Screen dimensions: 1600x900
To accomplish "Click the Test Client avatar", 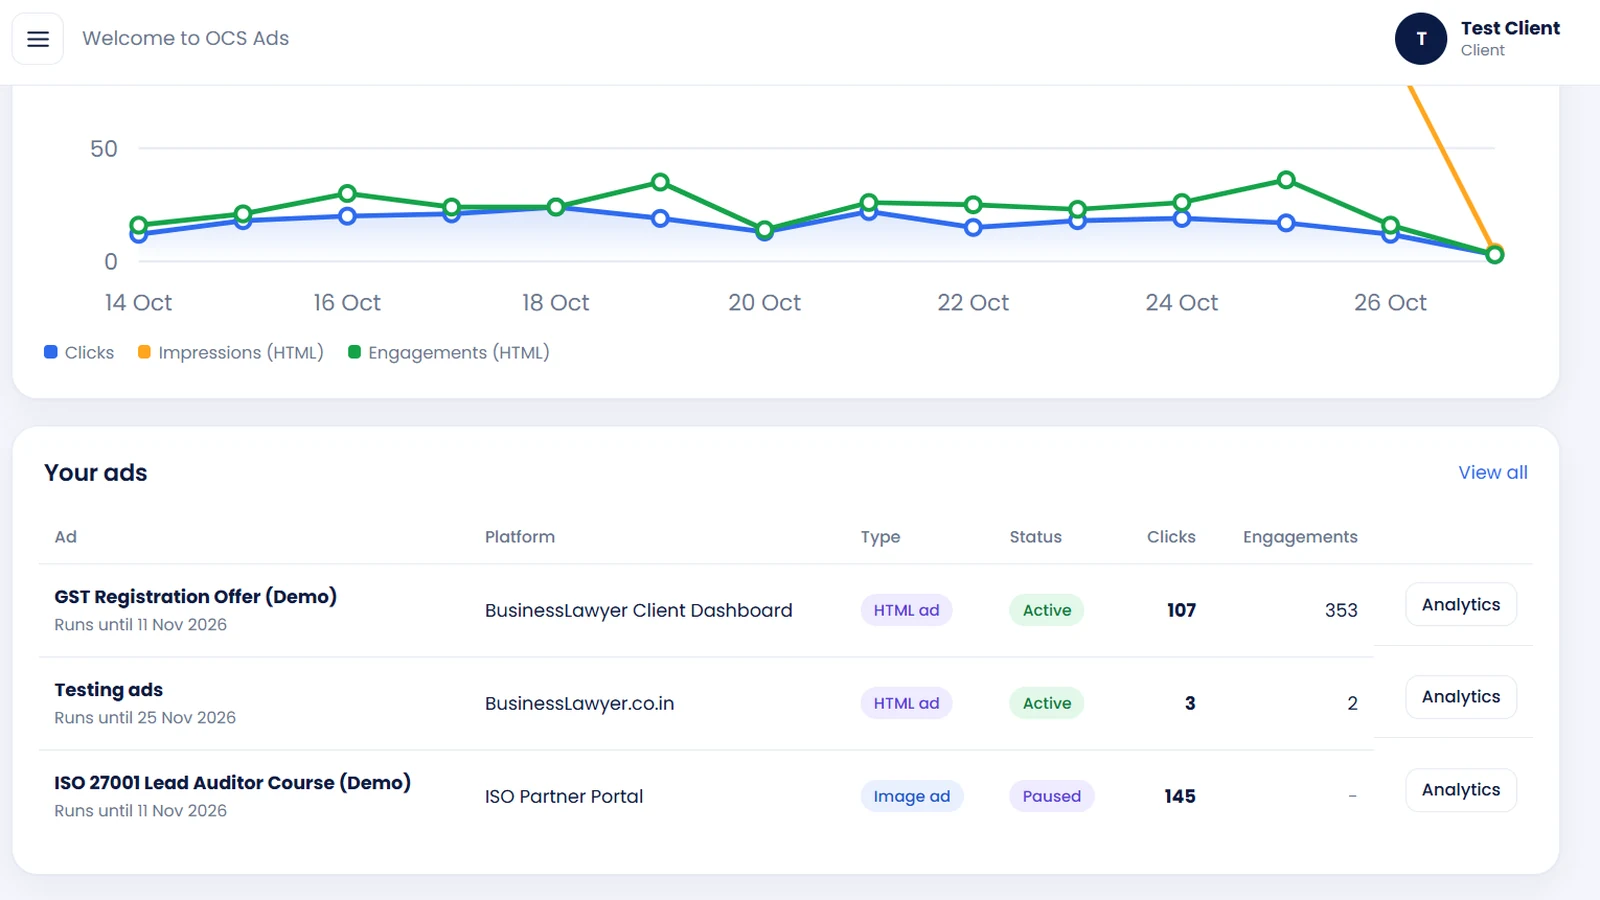I will coord(1421,39).
